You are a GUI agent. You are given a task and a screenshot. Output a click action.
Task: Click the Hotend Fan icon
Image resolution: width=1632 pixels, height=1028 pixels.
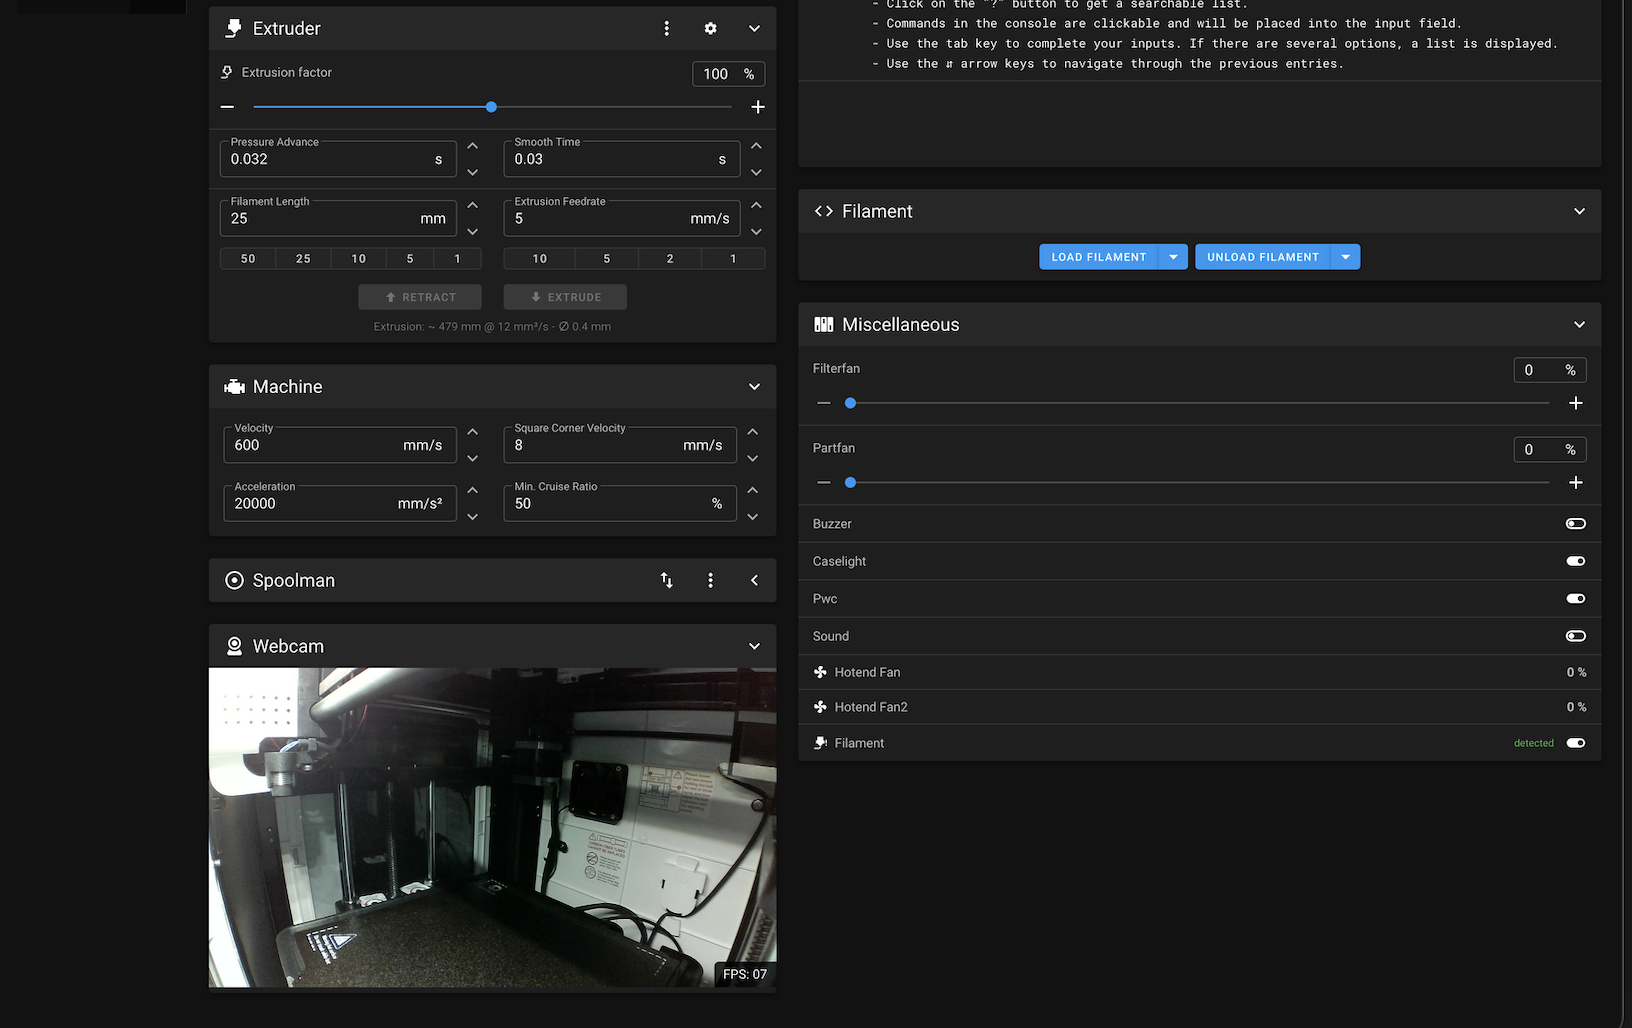820,672
